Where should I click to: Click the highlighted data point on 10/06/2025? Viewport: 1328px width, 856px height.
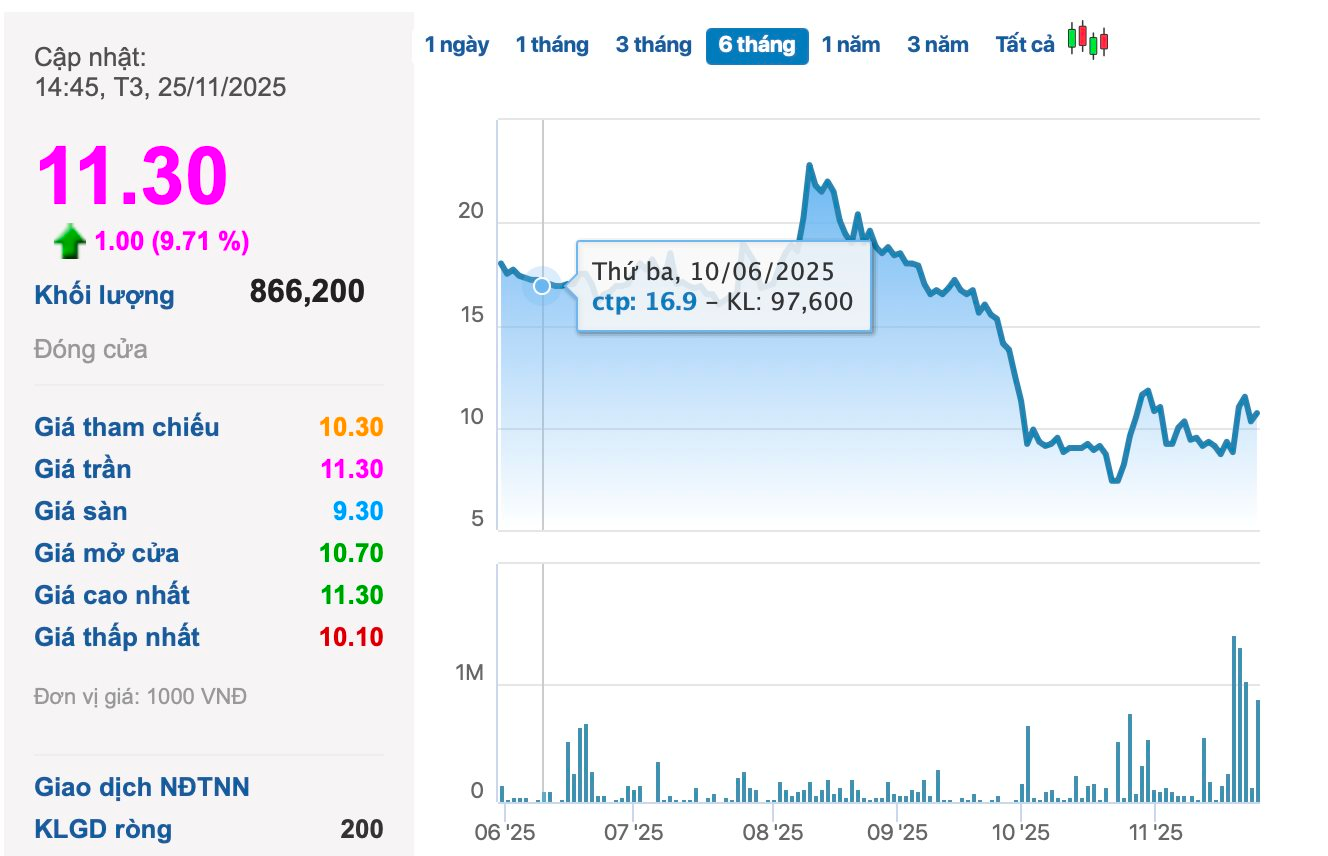click(x=542, y=286)
